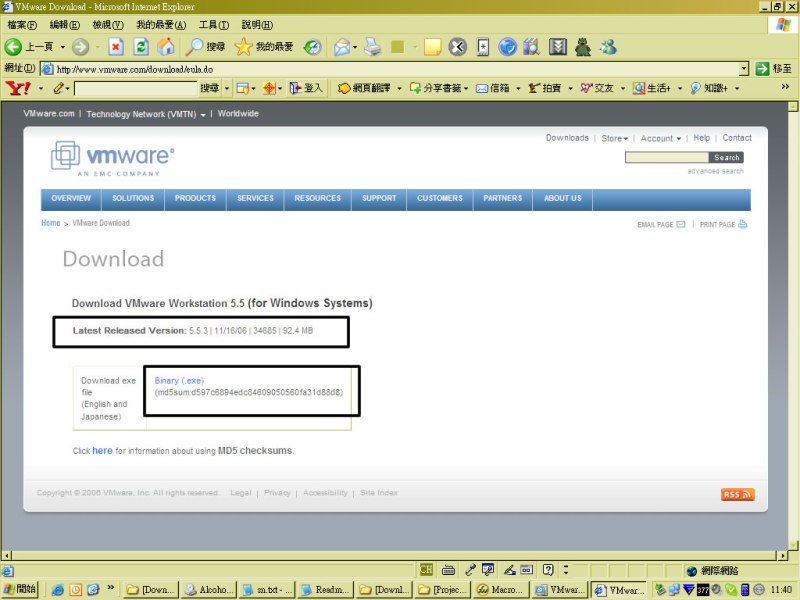Open the Search magnifier toolbar button
This screenshot has height=600, width=800.
(x=205, y=47)
